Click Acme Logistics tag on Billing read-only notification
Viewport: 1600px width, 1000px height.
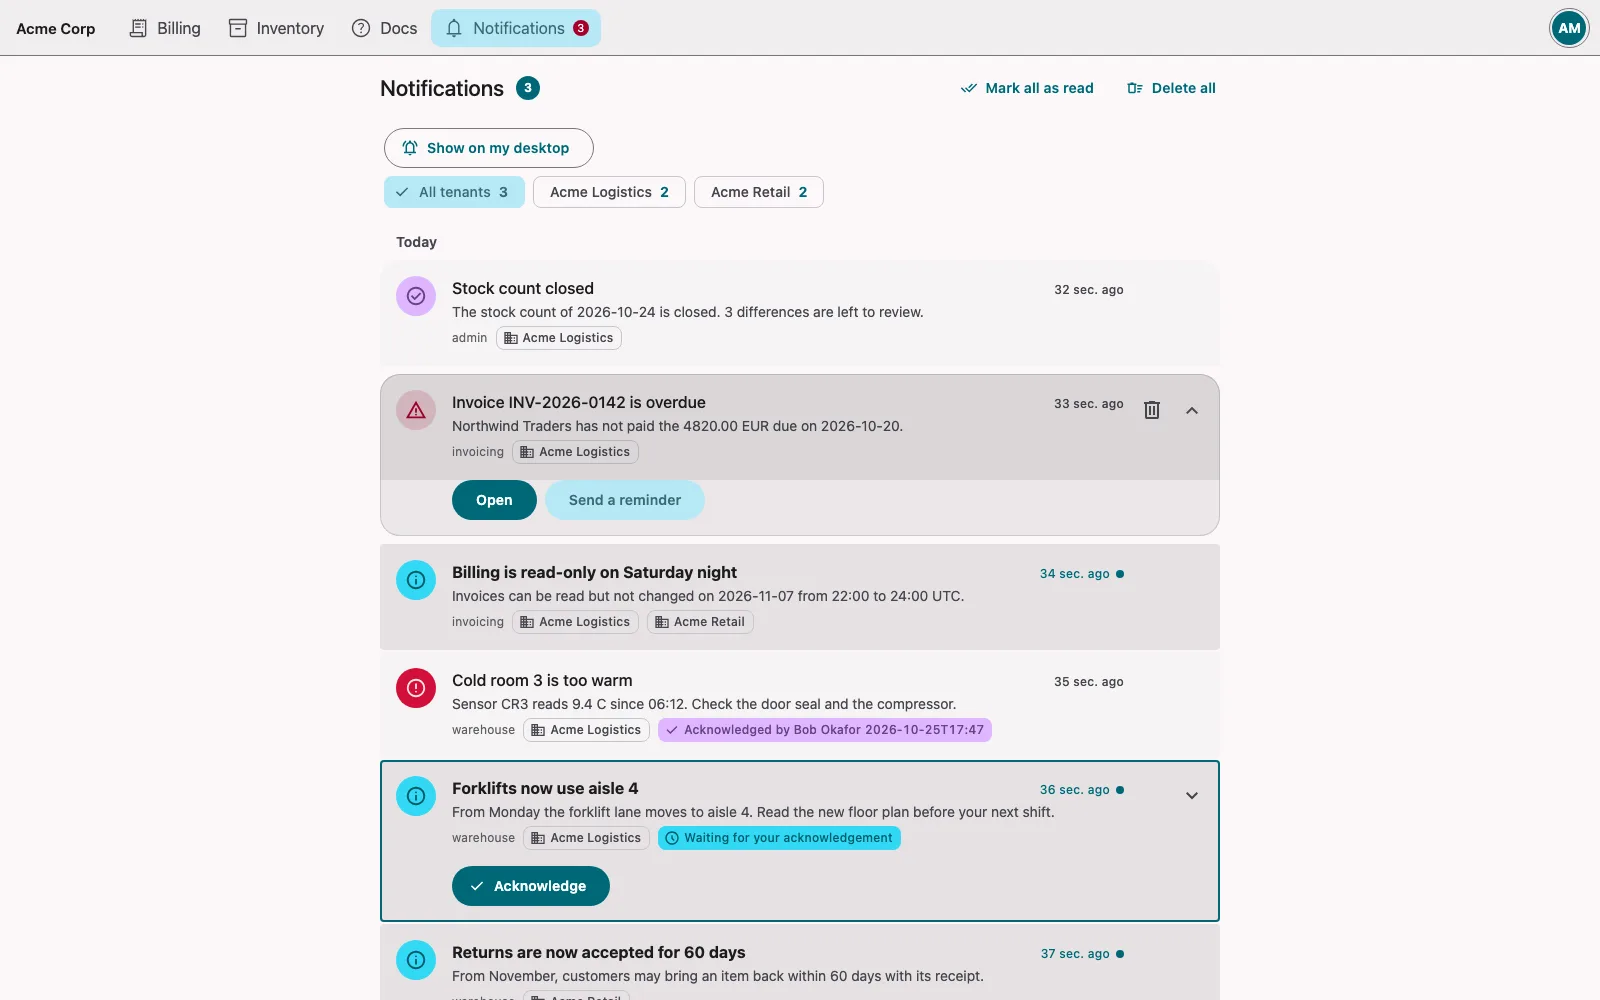[576, 622]
